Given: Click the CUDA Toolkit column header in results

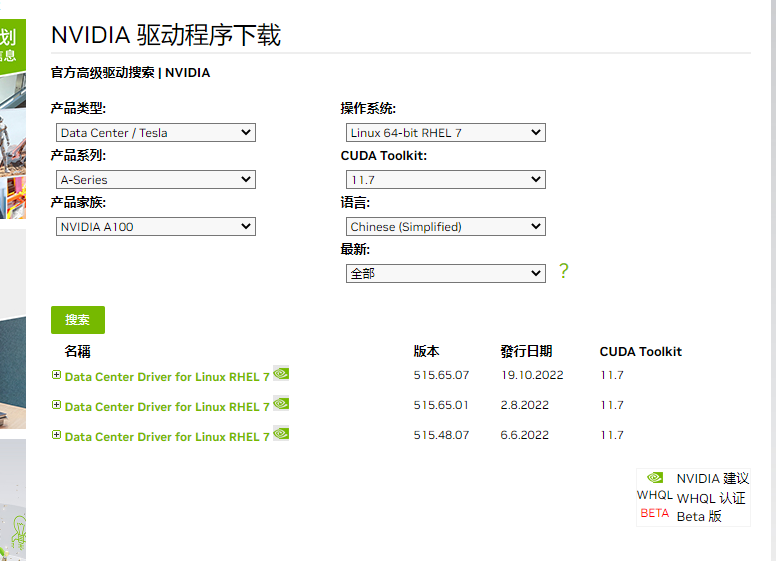Looking at the screenshot, I should point(640,351).
